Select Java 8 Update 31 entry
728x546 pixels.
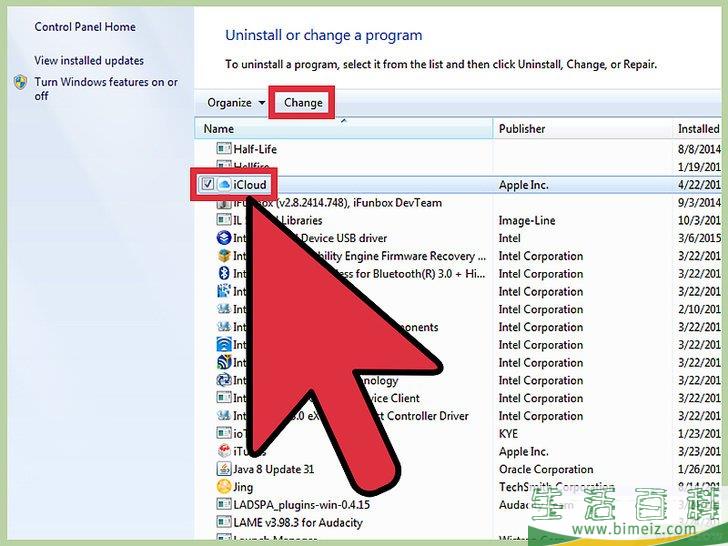point(273,469)
